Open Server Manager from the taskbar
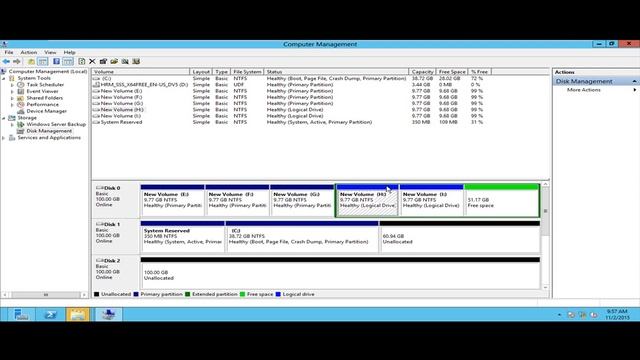 [20, 314]
